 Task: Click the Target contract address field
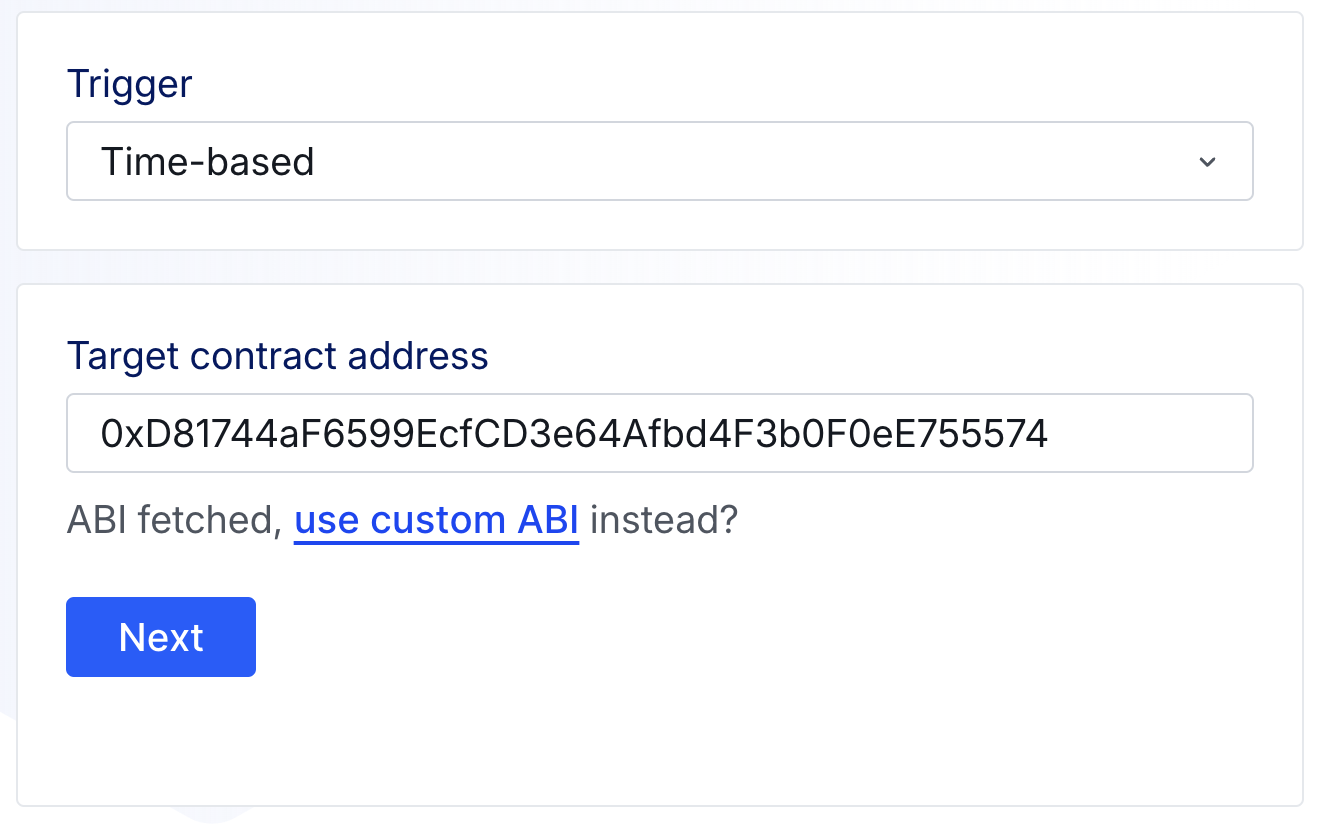tap(658, 433)
